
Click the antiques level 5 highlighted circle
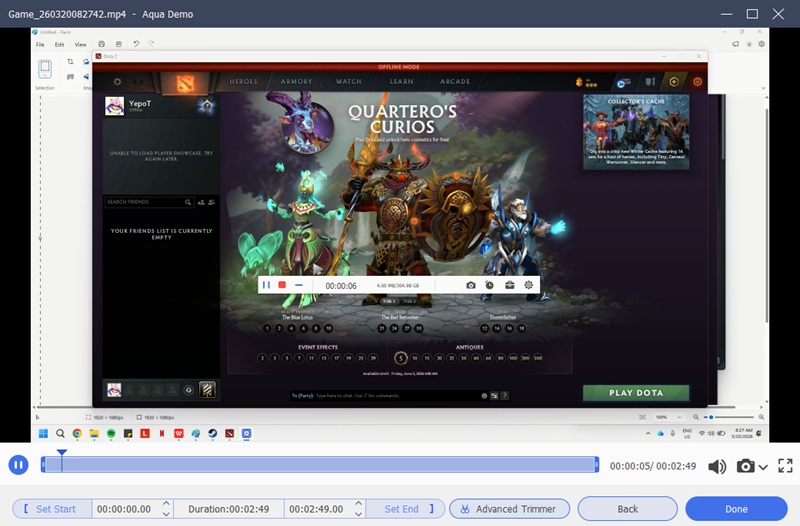coord(401,358)
